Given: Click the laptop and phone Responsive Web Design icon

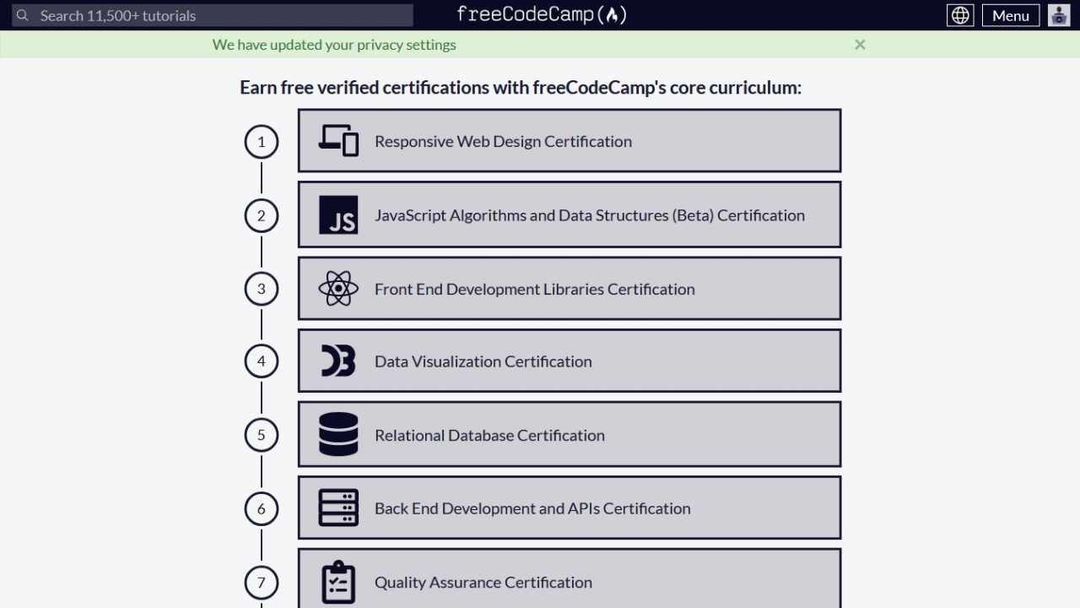Looking at the screenshot, I should [338, 141].
